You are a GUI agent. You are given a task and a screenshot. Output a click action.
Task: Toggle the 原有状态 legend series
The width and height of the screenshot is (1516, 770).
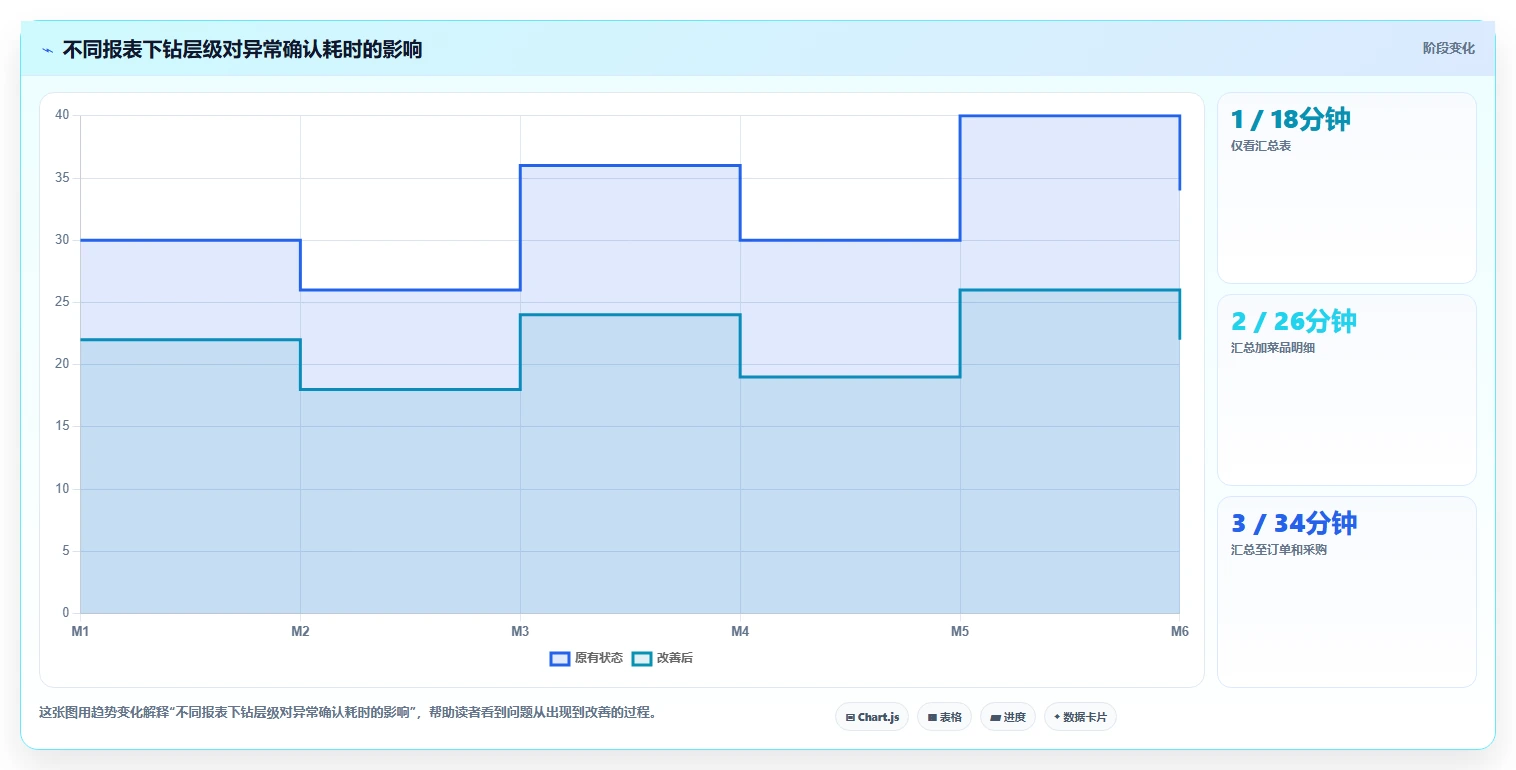point(586,658)
